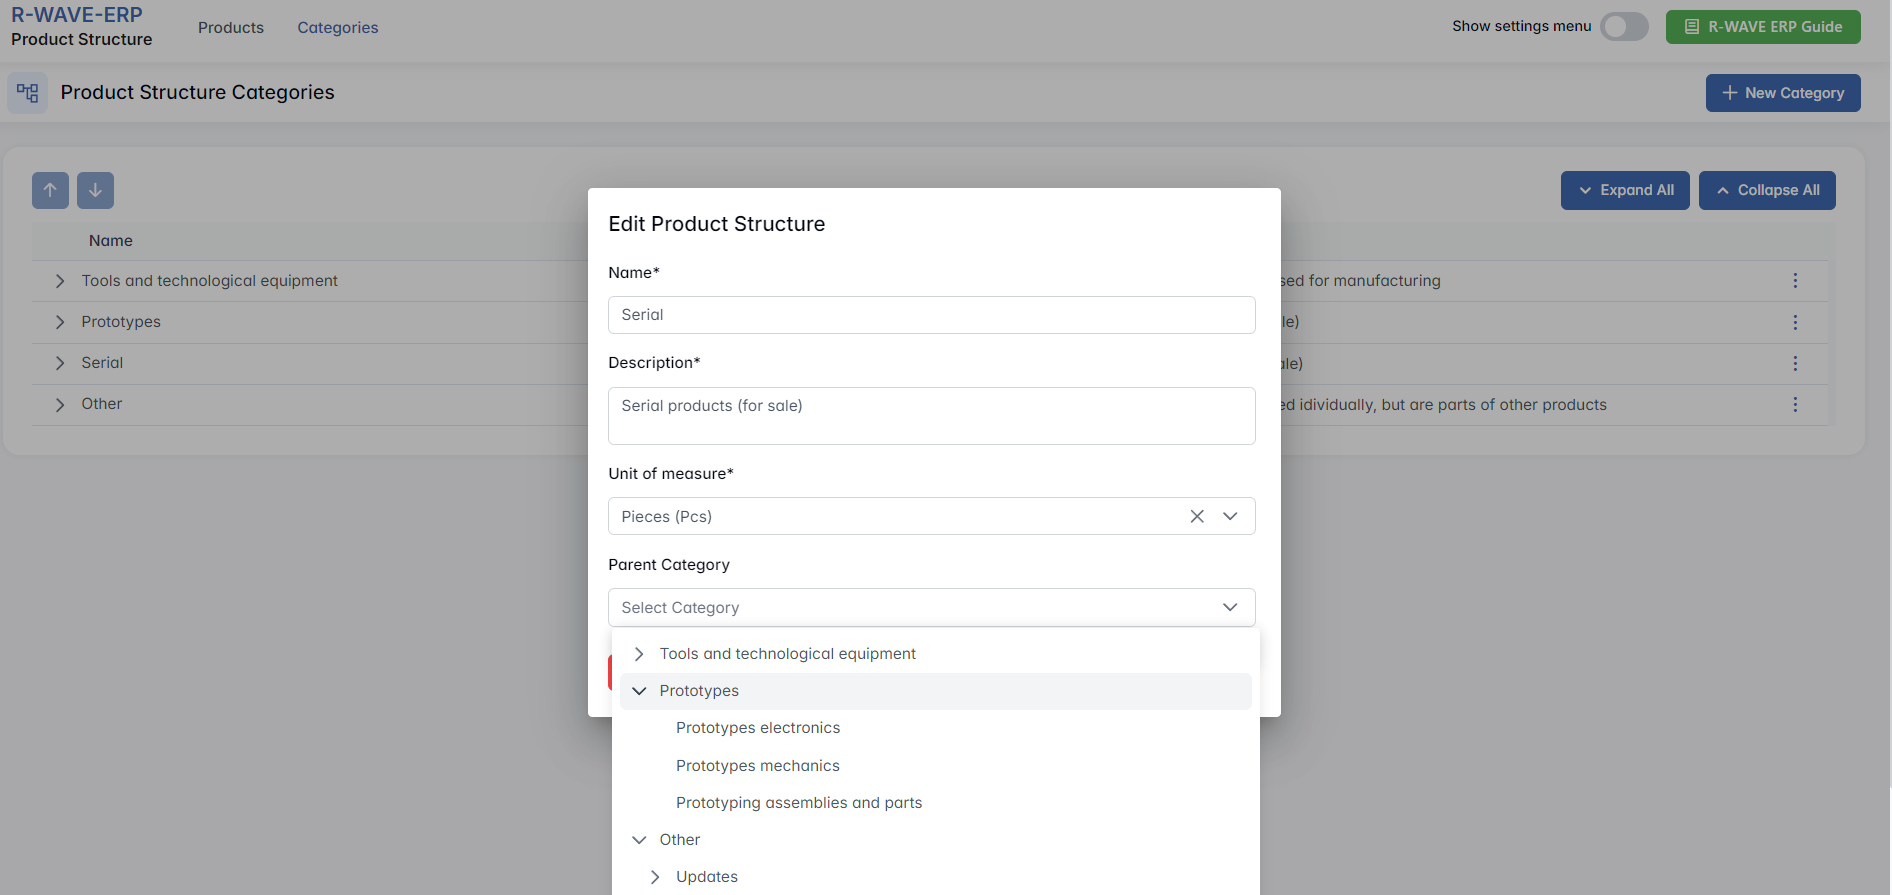Click the New Category button
Image resolution: width=1892 pixels, height=895 pixels.
click(x=1782, y=93)
